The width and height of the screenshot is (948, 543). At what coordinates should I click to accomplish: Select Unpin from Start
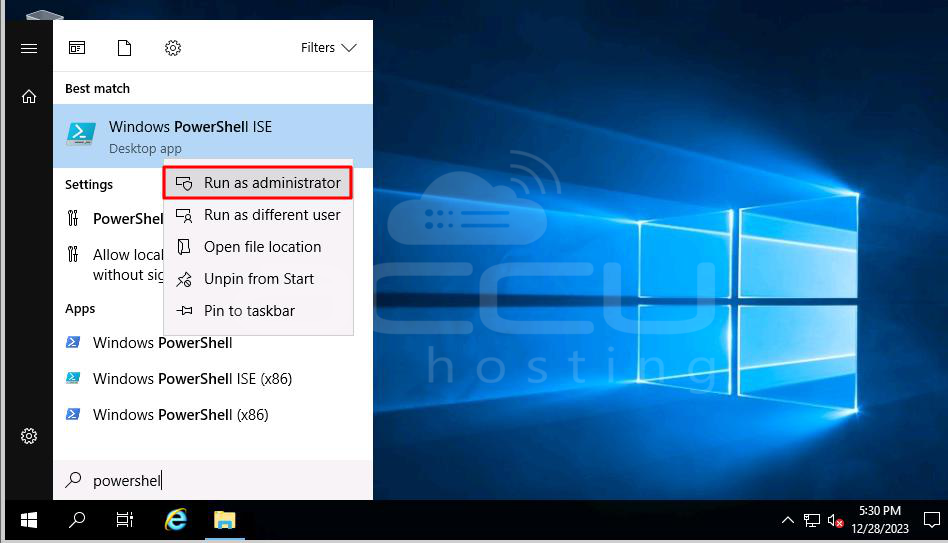click(258, 279)
